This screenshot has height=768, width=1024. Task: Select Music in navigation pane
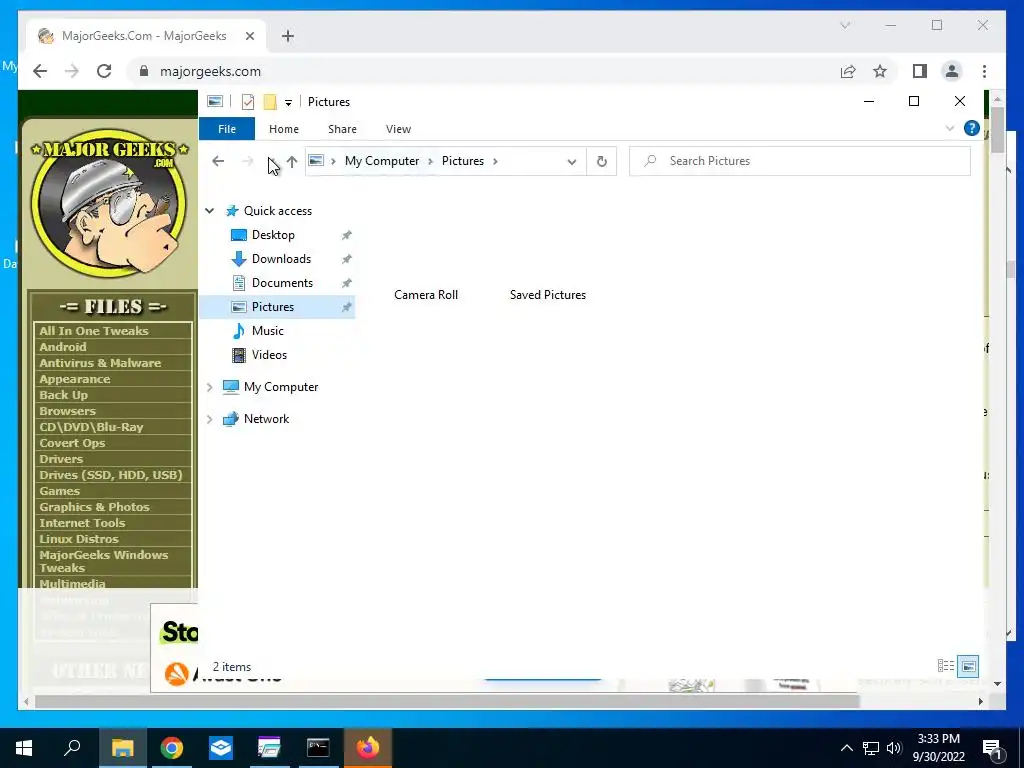point(268,331)
